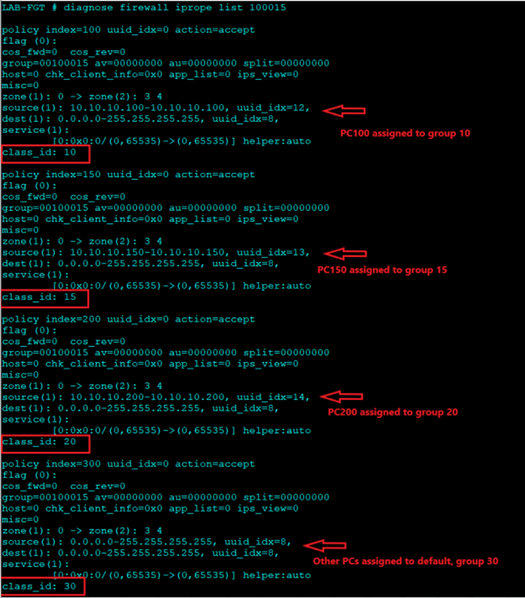Click the policy index=200 line

coord(128,319)
